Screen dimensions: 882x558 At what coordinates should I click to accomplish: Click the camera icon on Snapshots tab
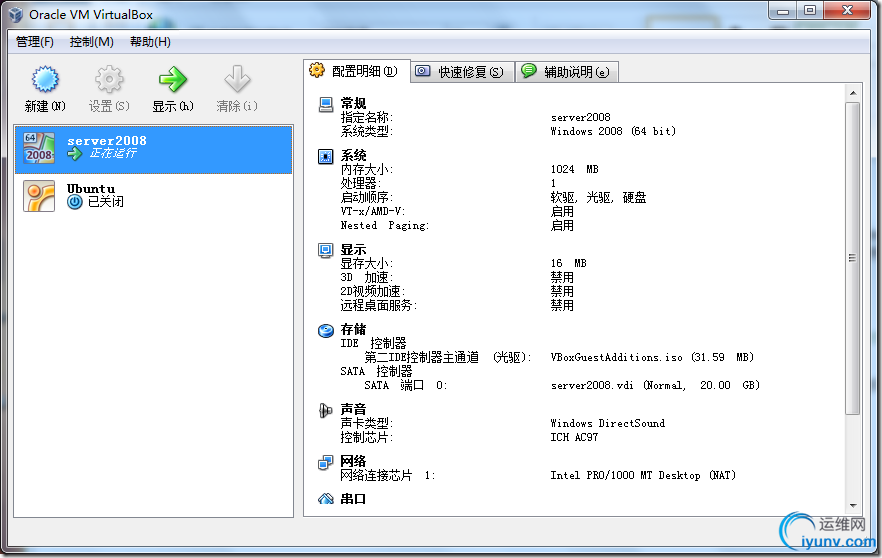[x=423, y=71]
